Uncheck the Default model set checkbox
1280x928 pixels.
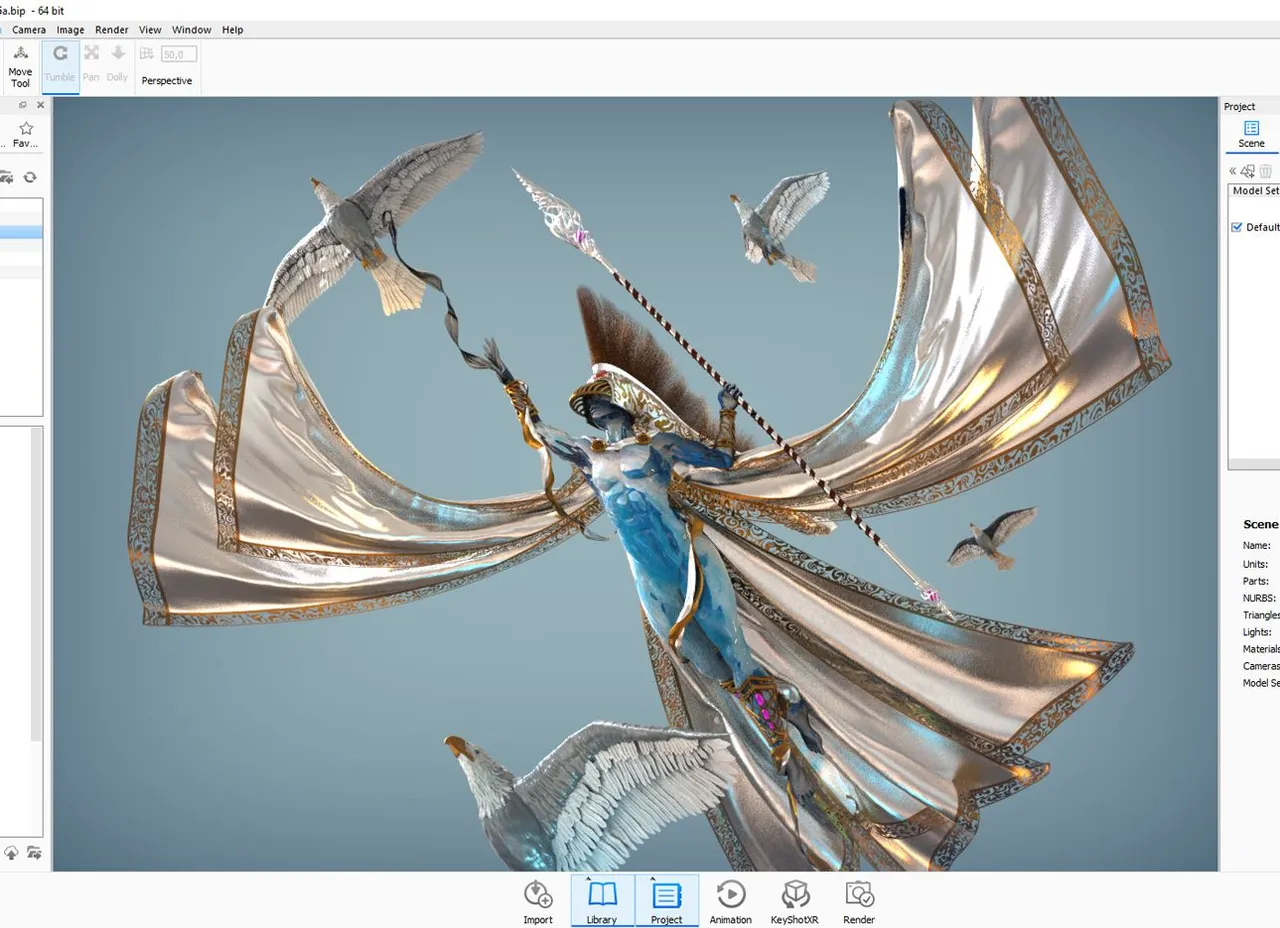[x=1237, y=227]
